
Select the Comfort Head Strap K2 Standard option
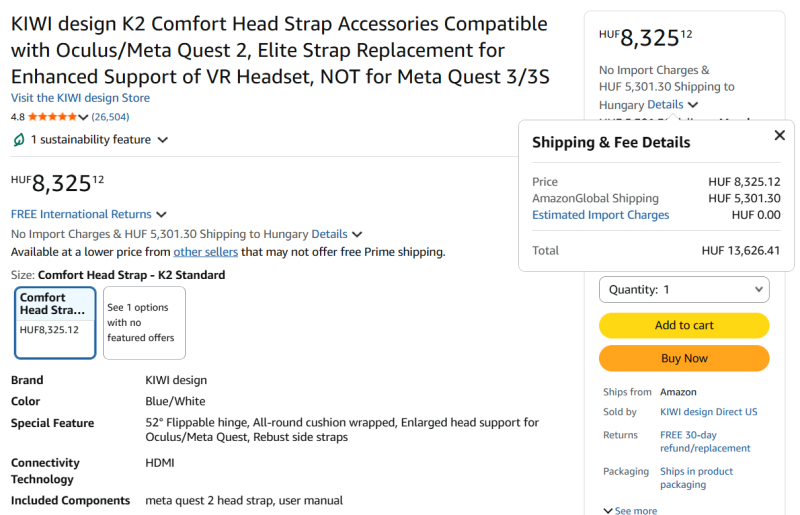(55, 322)
